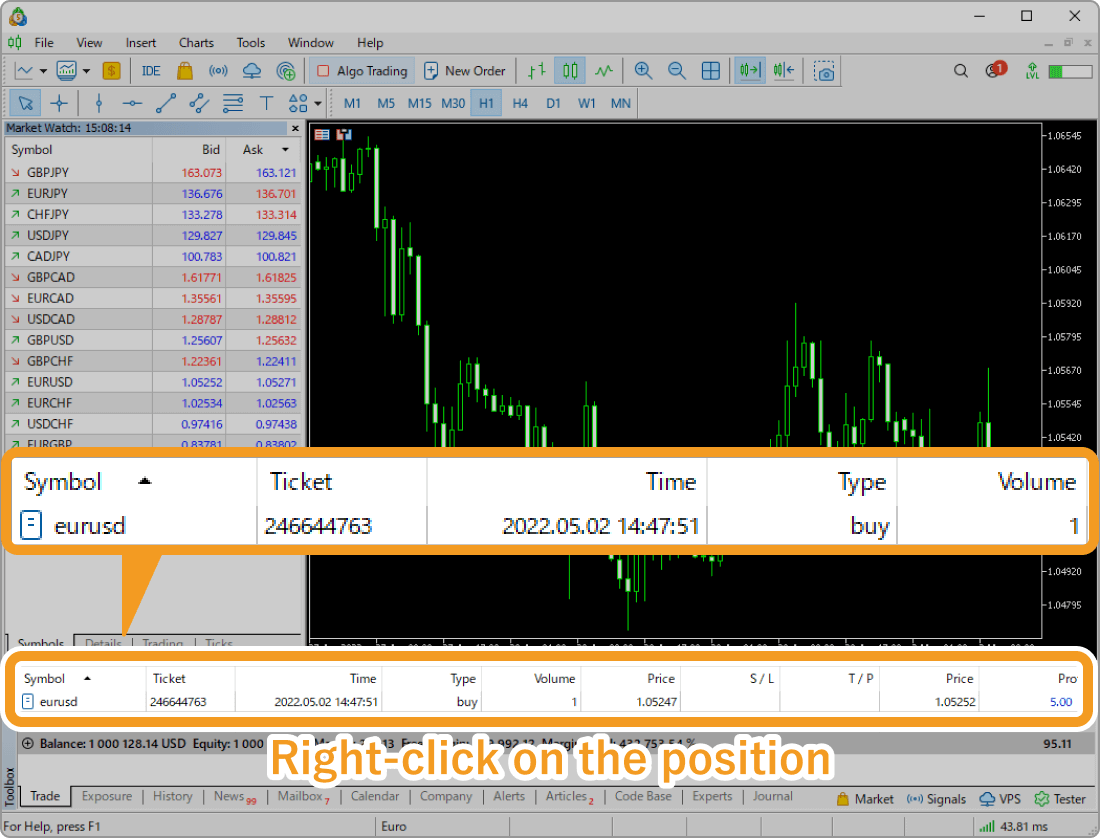Select the text label tool
Screen dimensions: 1100x838
pos(266,103)
